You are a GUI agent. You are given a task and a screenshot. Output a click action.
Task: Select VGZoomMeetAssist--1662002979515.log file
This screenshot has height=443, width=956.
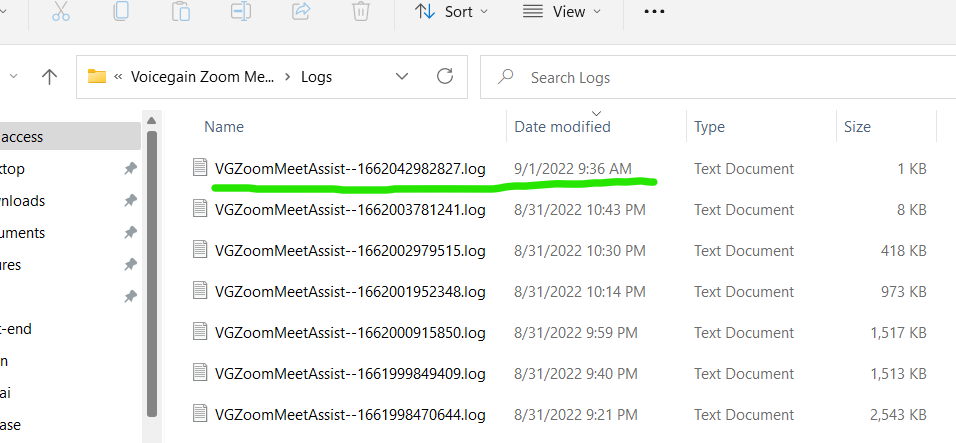[x=350, y=250]
